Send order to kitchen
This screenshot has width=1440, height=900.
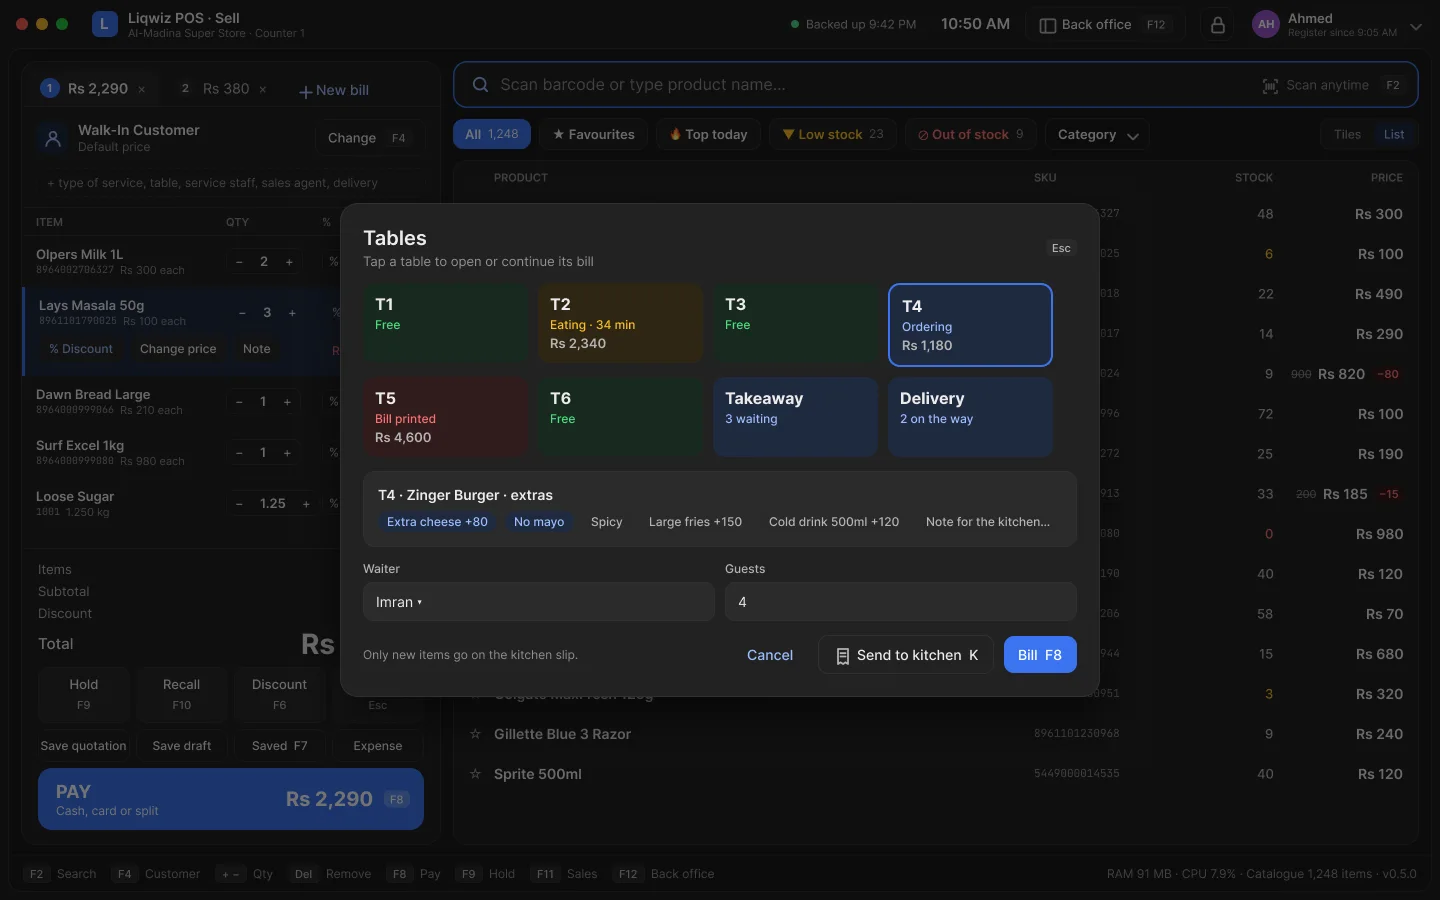point(906,655)
